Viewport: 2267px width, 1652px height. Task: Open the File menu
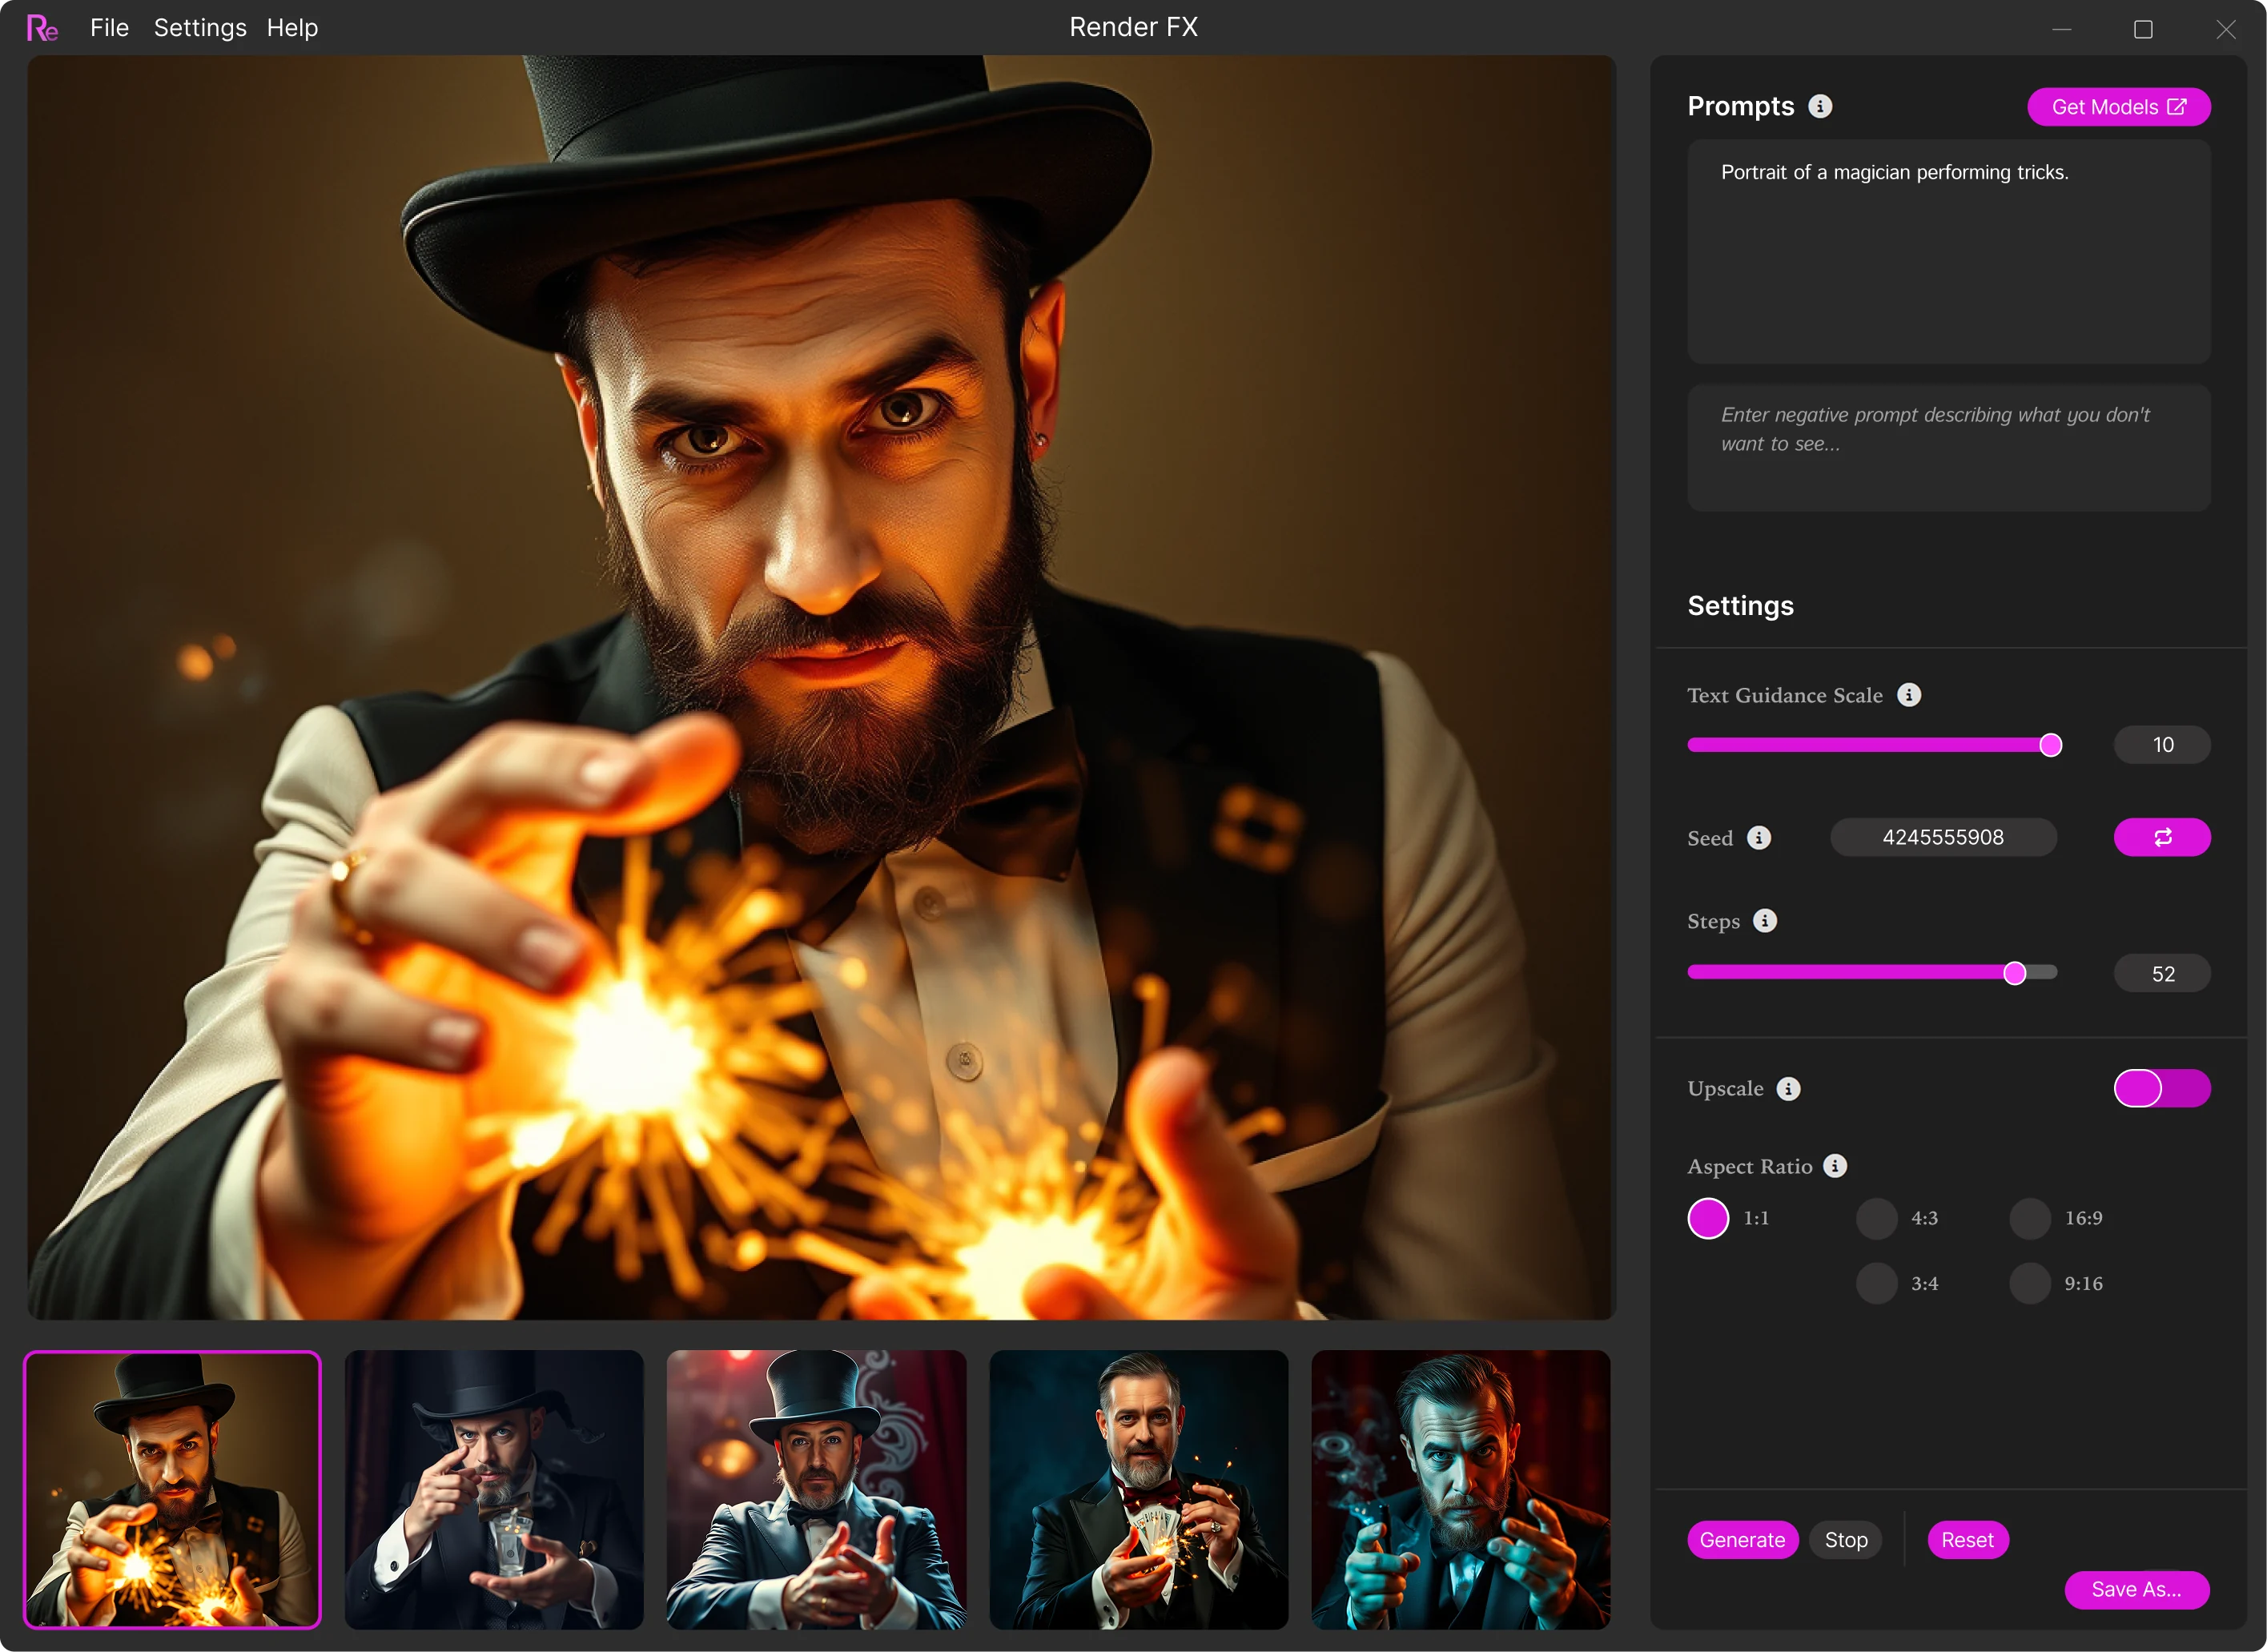(x=109, y=28)
